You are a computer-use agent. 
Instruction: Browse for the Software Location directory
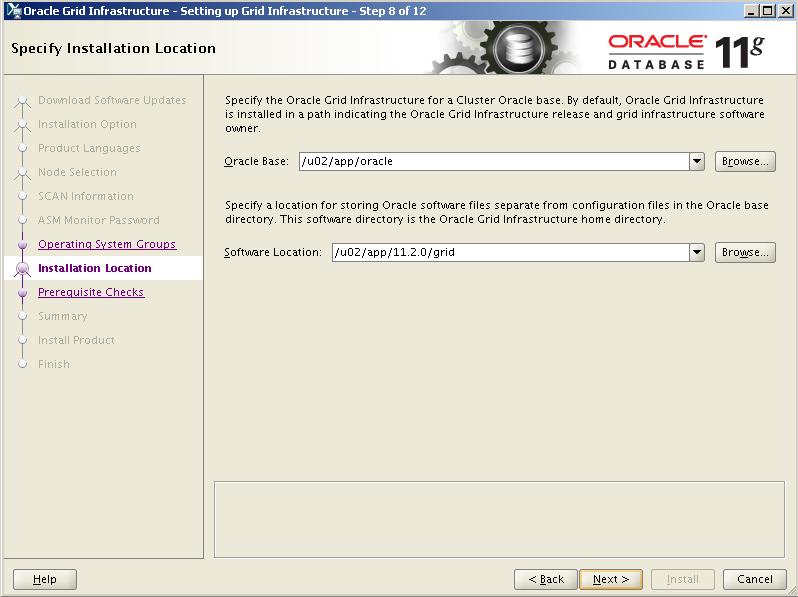coord(745,252)
